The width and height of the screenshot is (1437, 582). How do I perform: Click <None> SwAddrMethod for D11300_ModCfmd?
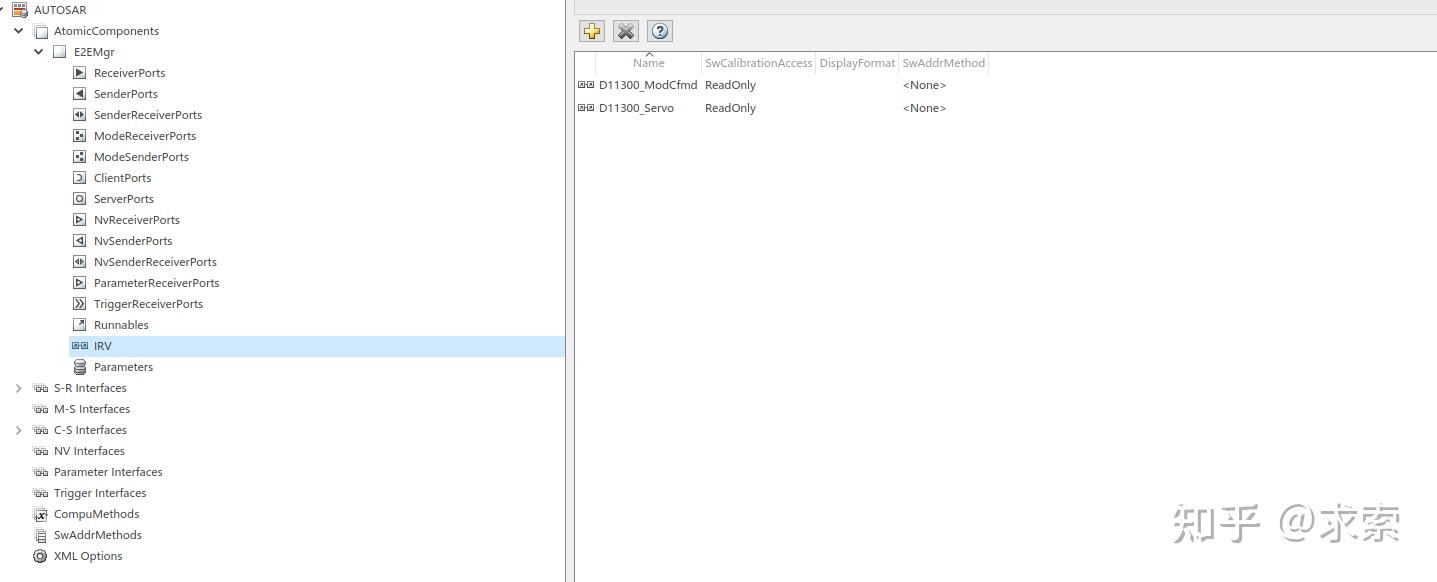(x=924, y=85)
